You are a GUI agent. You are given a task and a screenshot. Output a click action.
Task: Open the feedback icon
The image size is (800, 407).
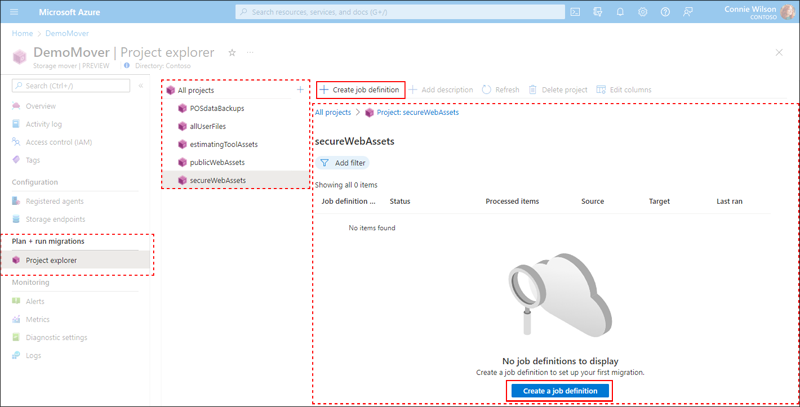point(687,12)
